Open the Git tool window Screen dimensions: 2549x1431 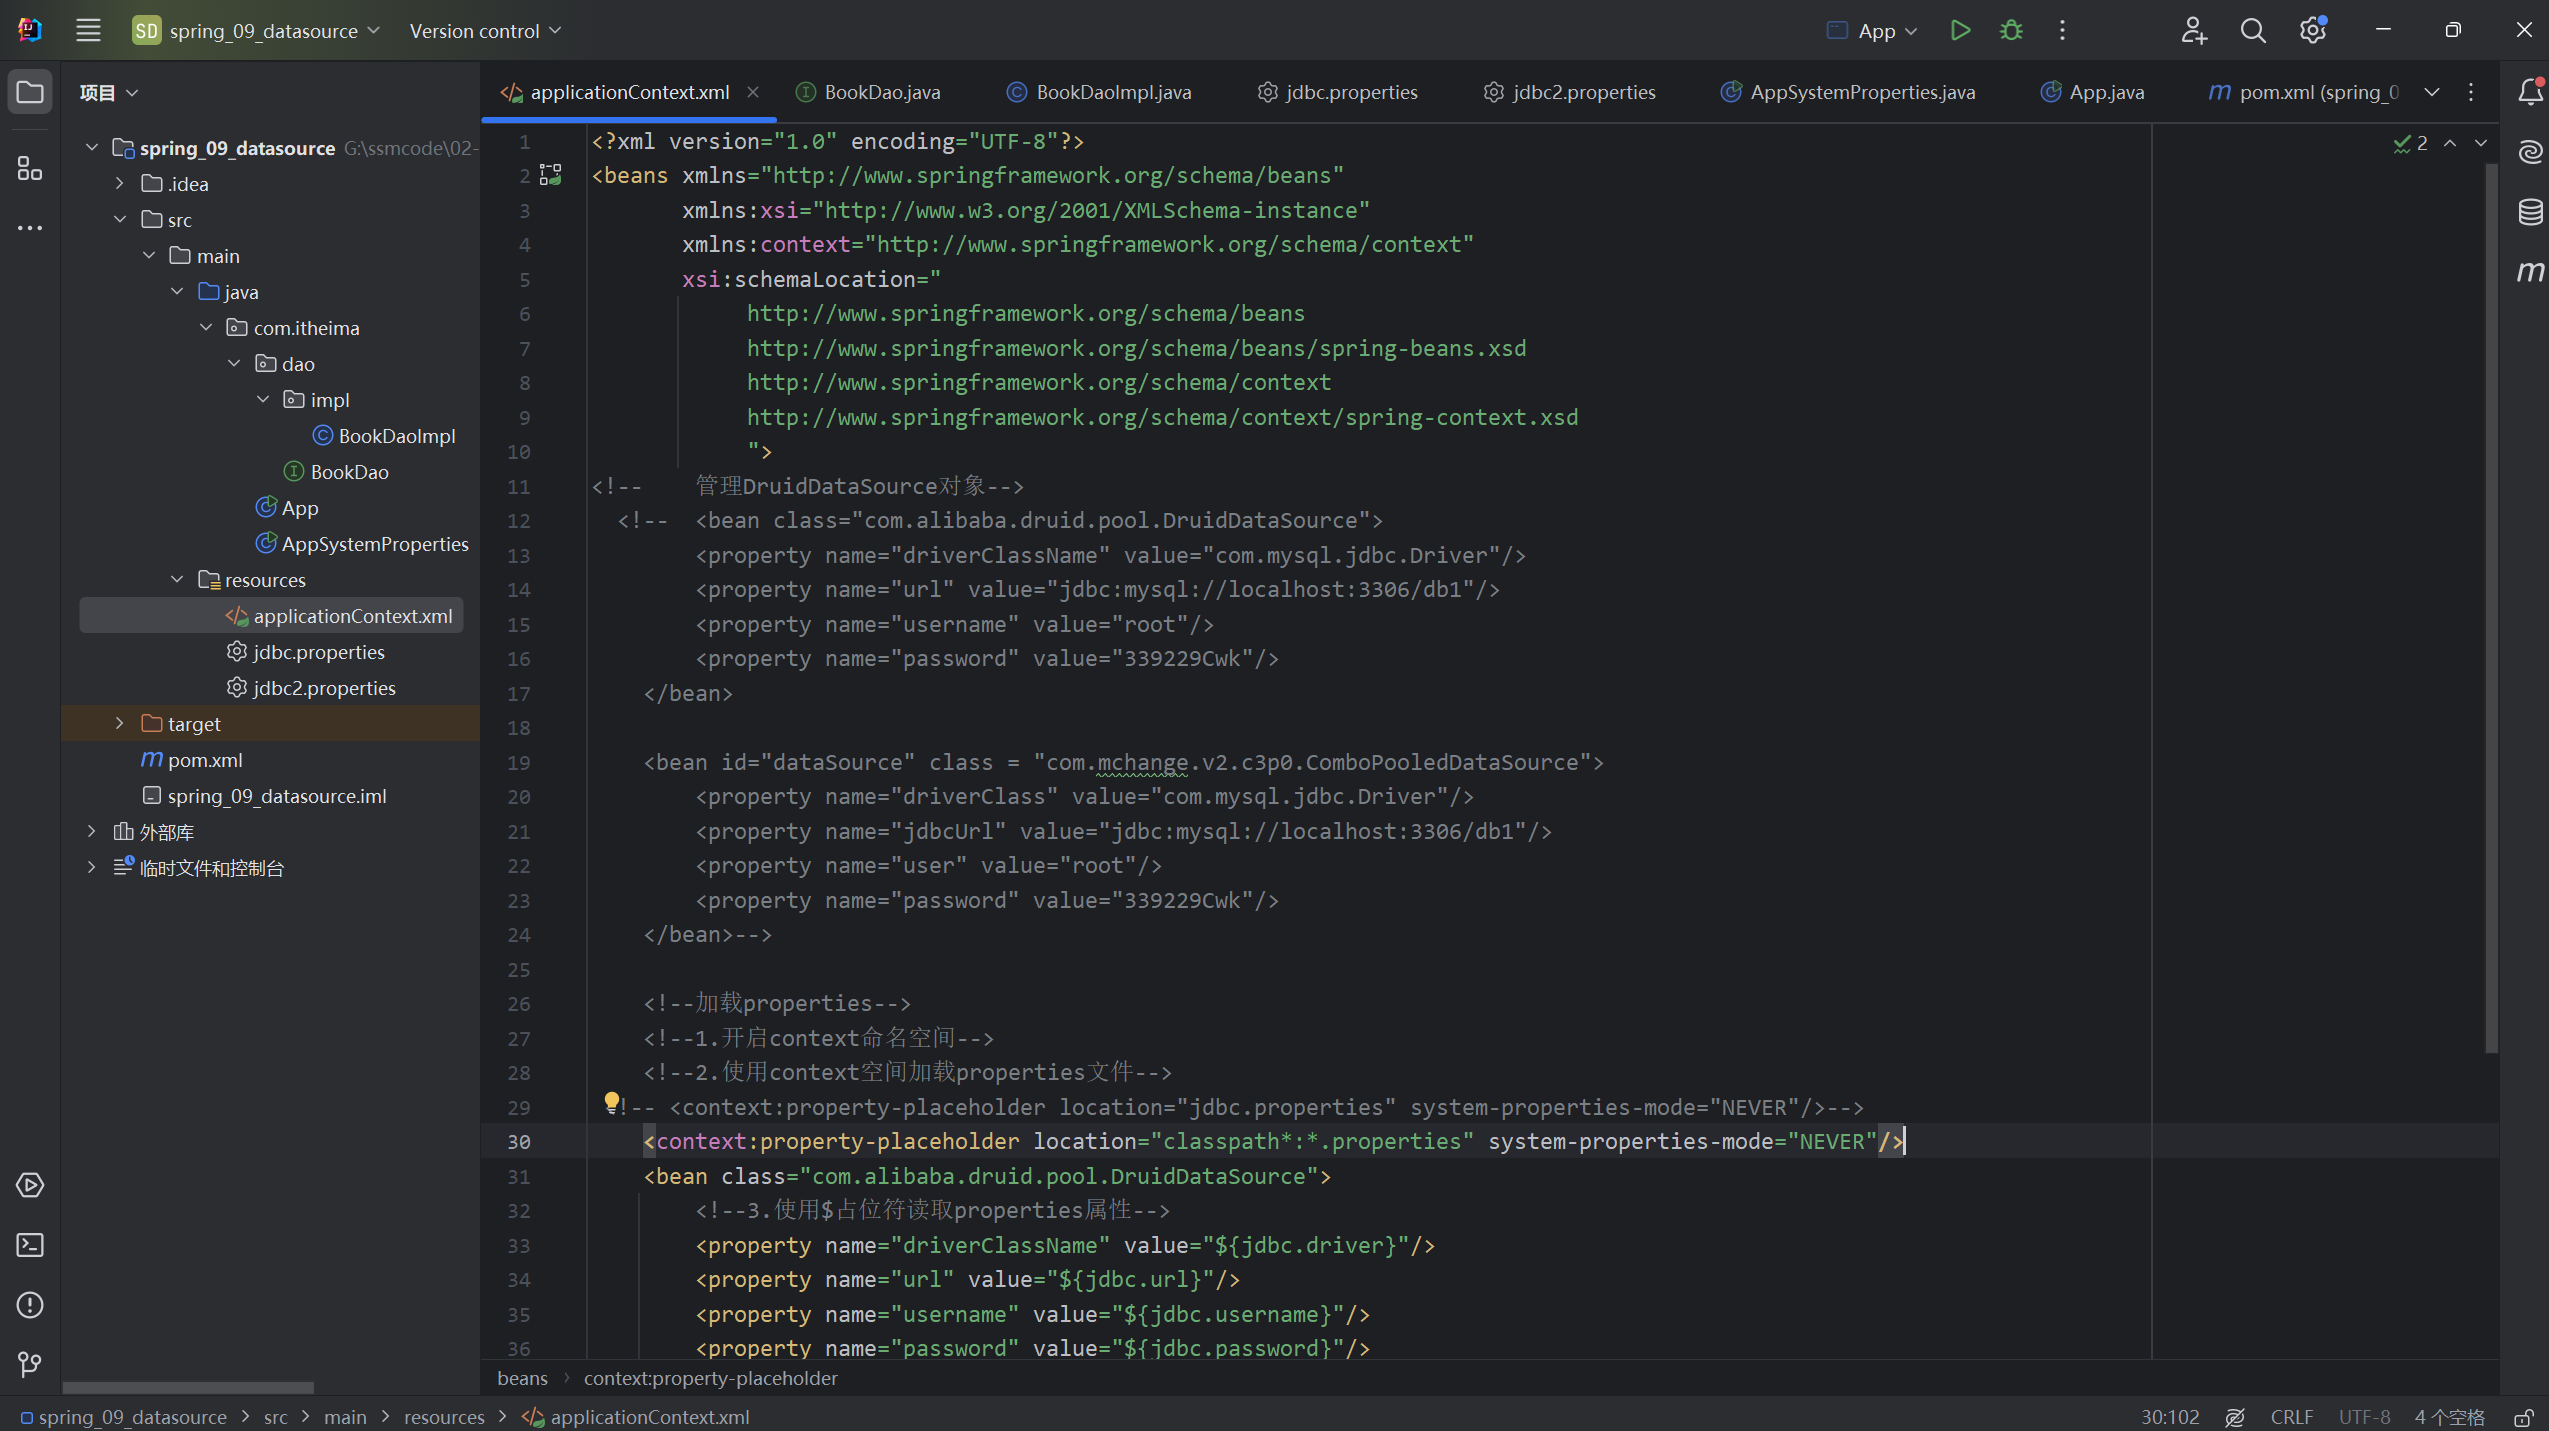click(30, 1365)
